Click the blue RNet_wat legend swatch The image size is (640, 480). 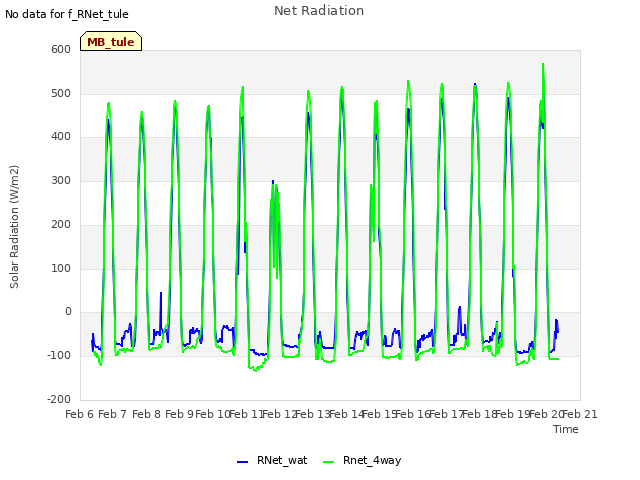point(242,462)
